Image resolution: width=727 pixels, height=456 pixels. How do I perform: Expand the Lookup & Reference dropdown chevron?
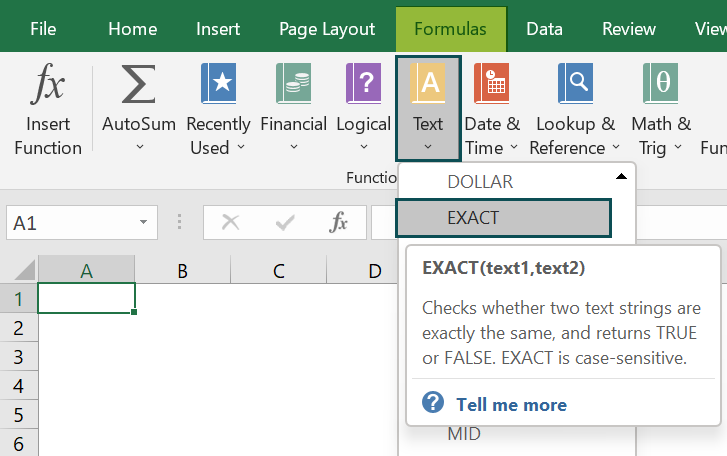point(616,147)
